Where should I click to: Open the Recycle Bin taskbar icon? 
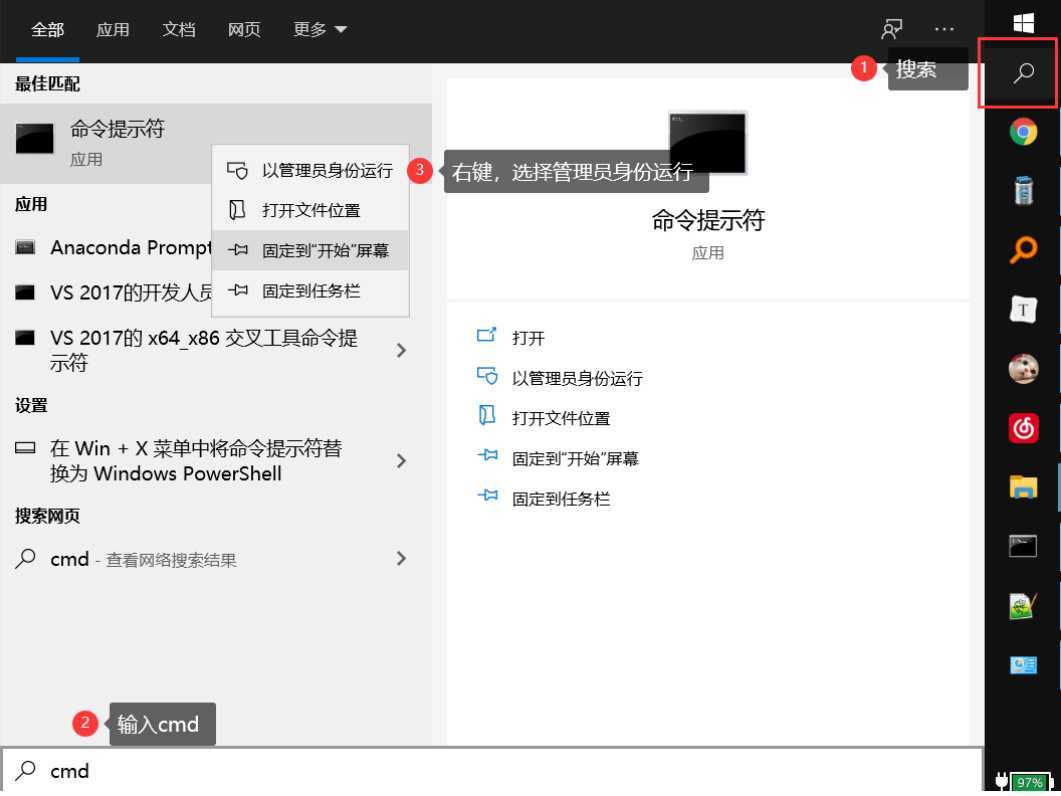[x=1023, y=190]
